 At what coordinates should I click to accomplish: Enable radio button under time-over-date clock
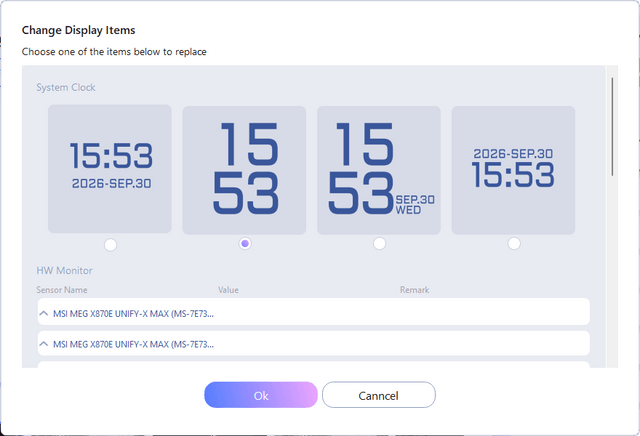(110, 245)
